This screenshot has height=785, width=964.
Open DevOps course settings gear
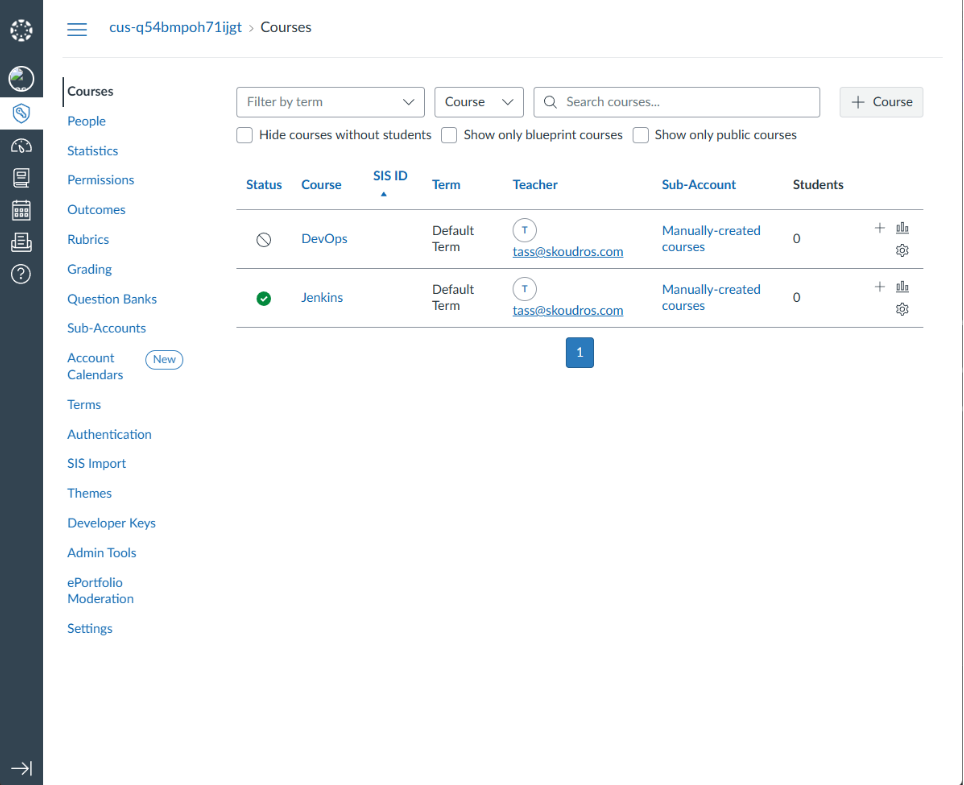point(902,250)
